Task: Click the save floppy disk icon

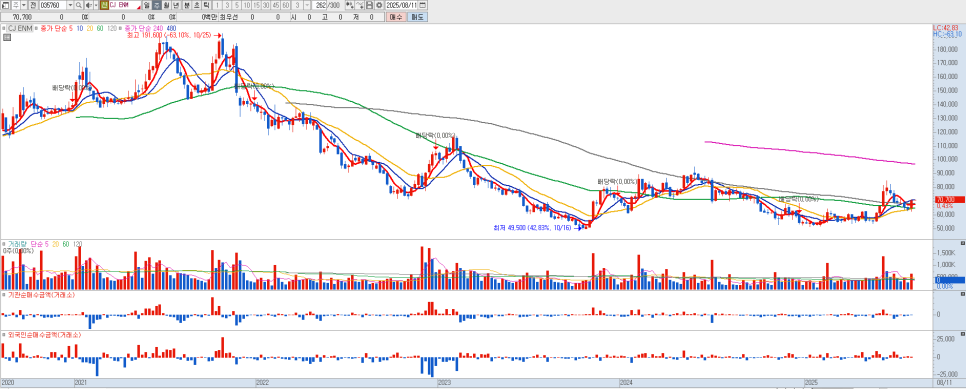Action: pos(370,5)
